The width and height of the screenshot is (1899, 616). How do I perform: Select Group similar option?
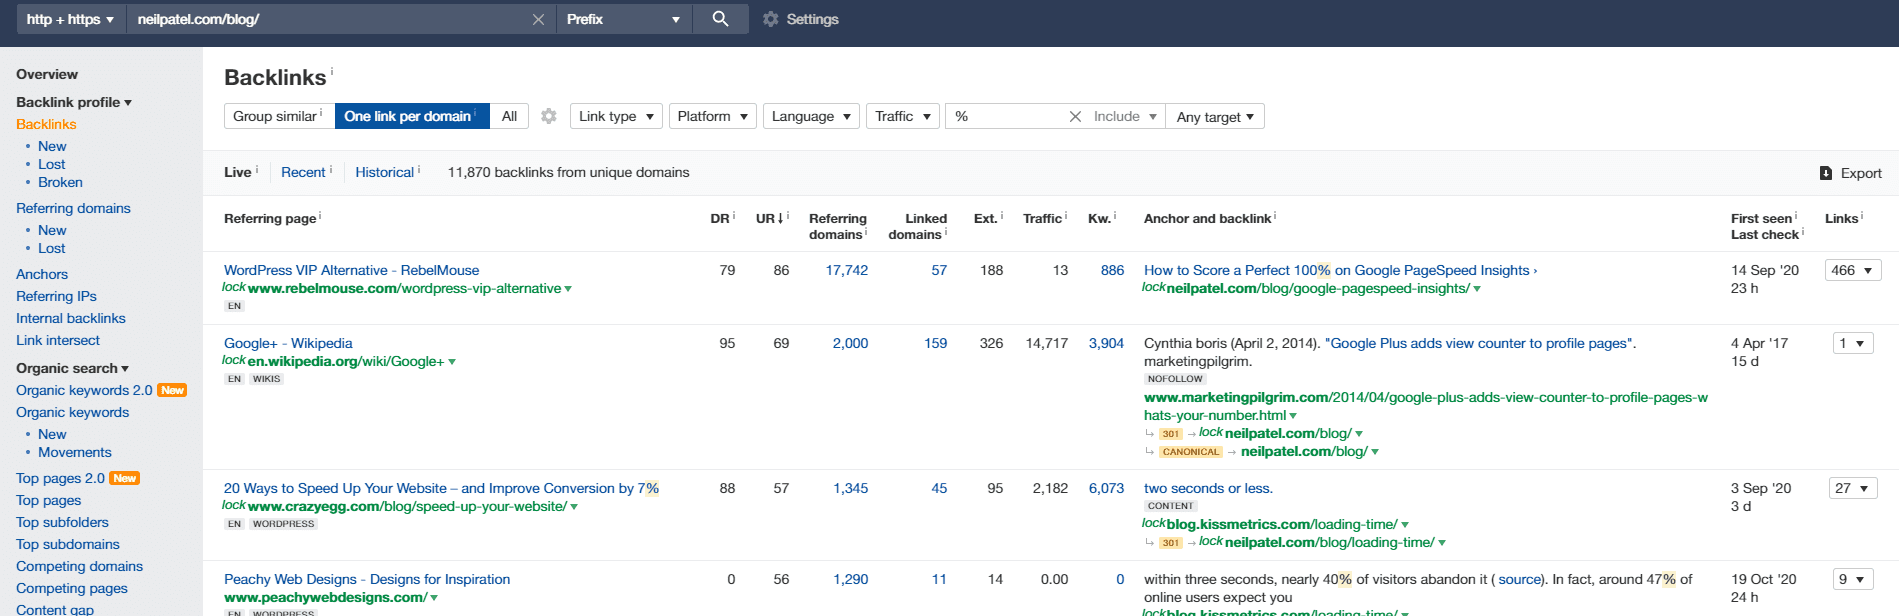pos(279,116)
